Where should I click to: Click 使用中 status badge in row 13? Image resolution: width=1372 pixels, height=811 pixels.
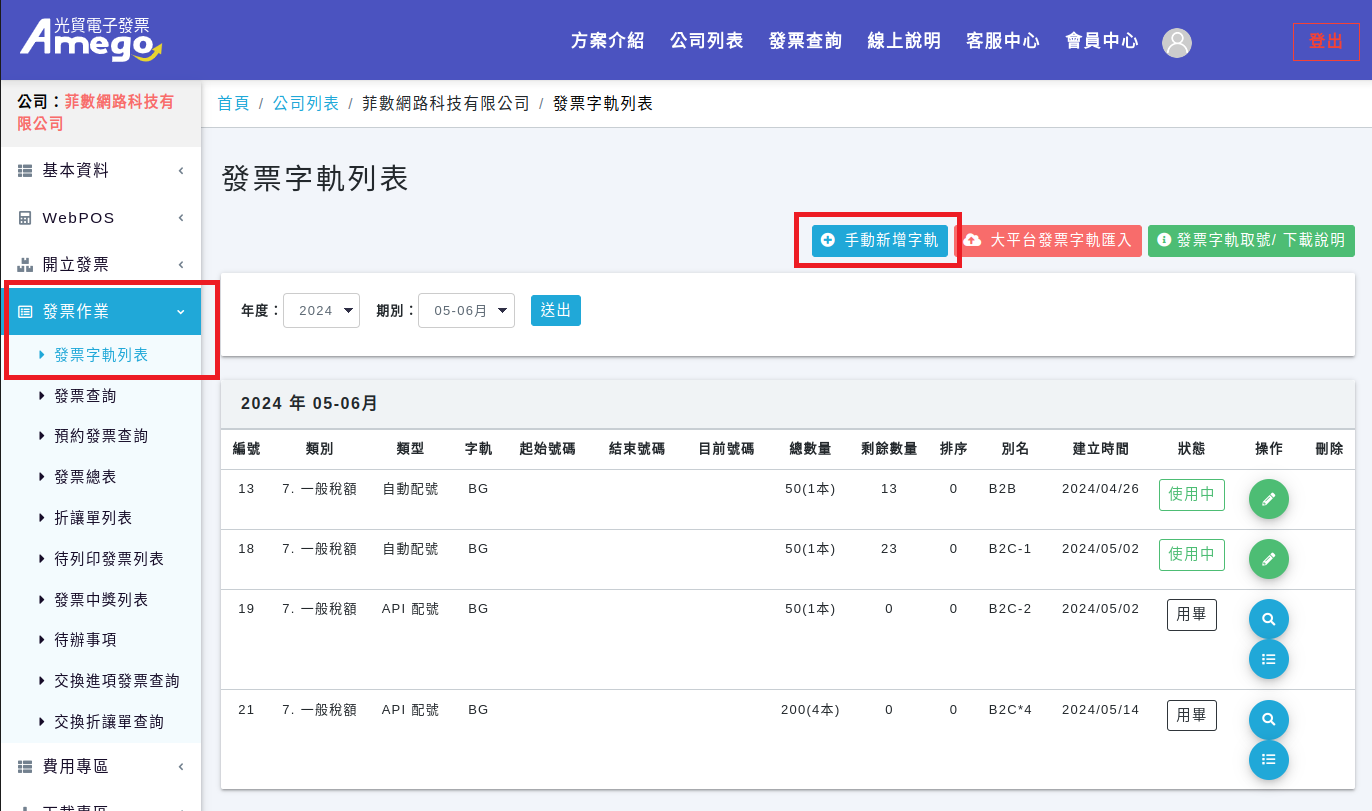pyautogui.click(x=1192, y=495)
